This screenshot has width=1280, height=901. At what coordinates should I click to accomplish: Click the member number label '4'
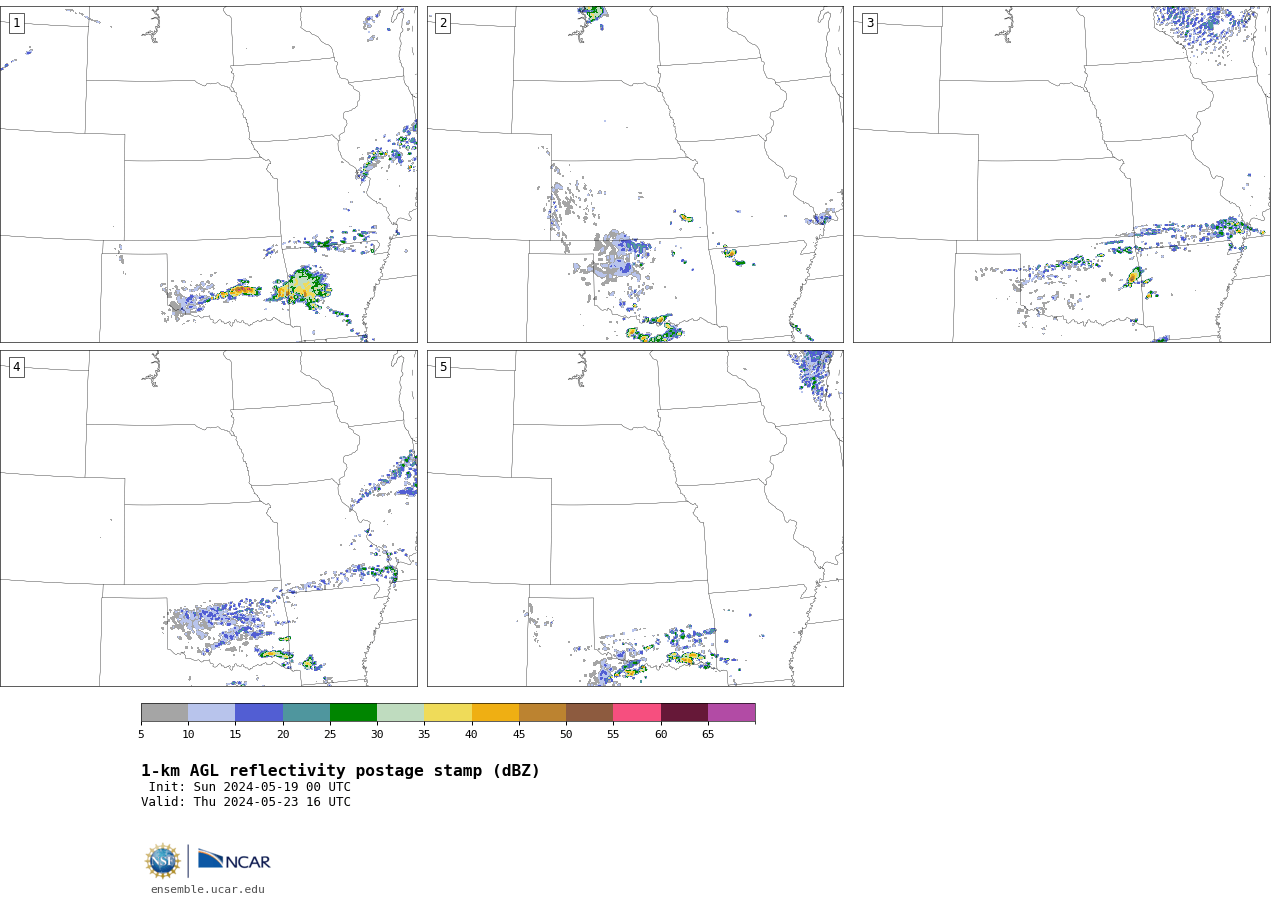(x=16, y=367)
